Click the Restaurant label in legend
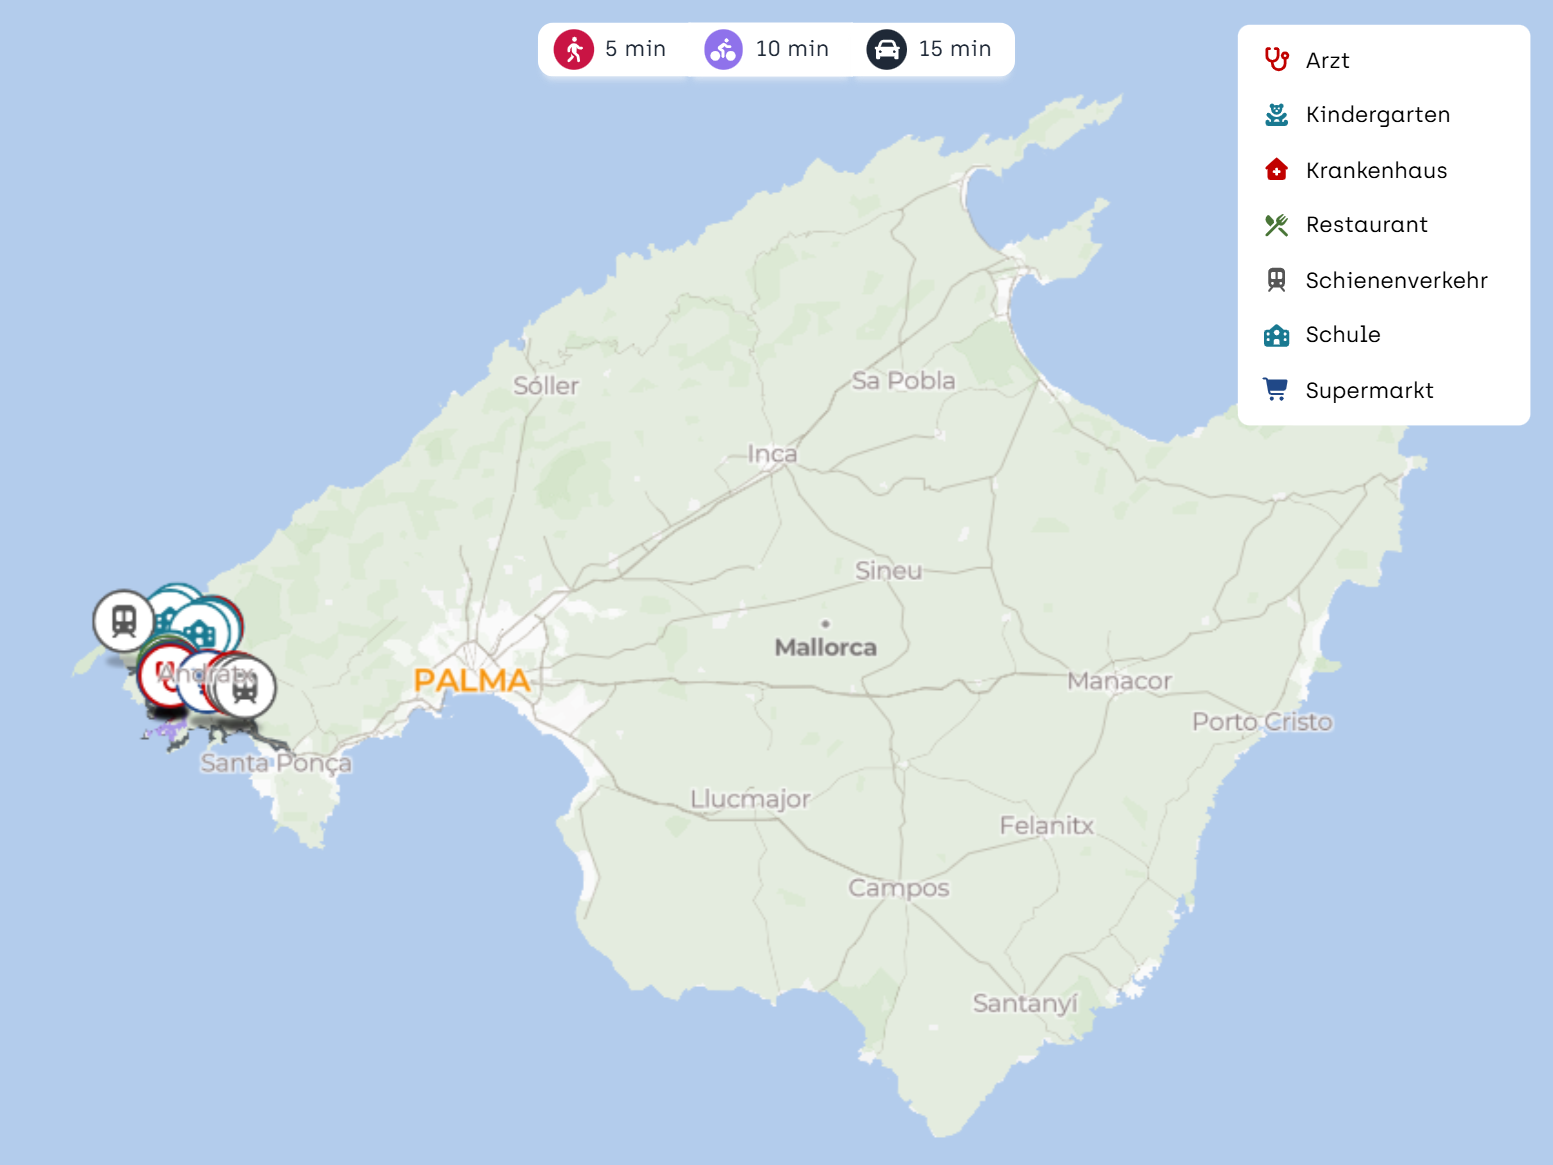Screen dimensions: 1553x1165 click(x=1366, y=225)
